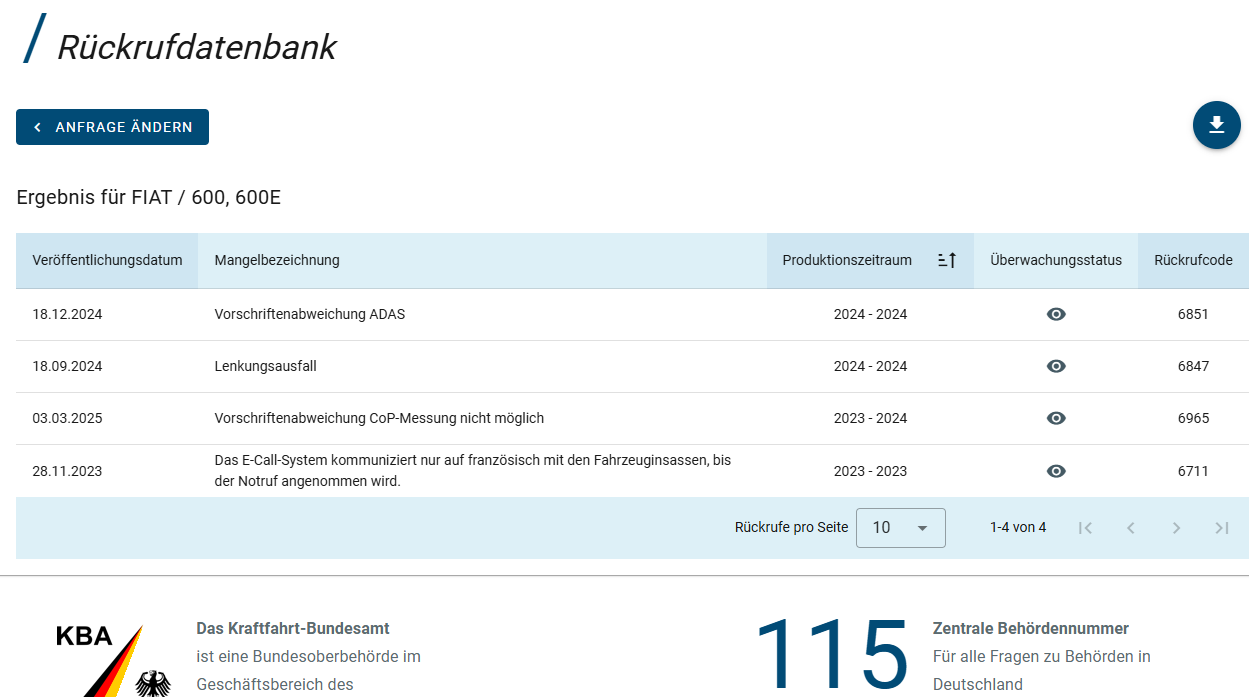Screen dimensions: 1249x697
Task: Sort by Veröffentlichungsdatum column header
Action: click(107, 260)
